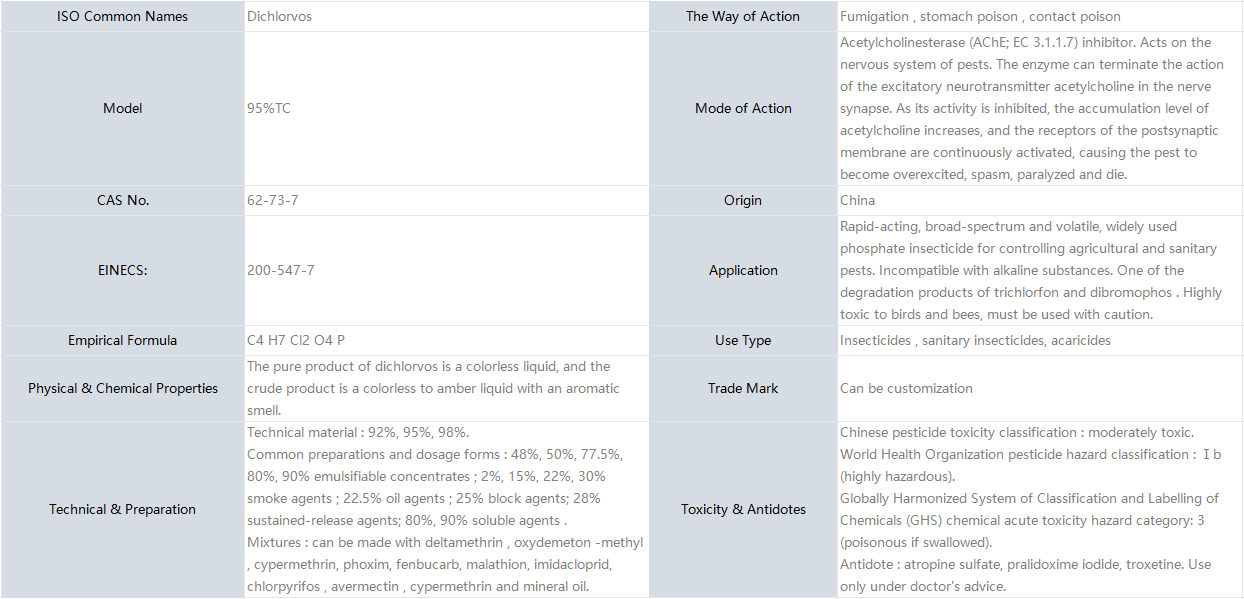
Task: Click The Way of Action header cell
Action: (743, 16)
